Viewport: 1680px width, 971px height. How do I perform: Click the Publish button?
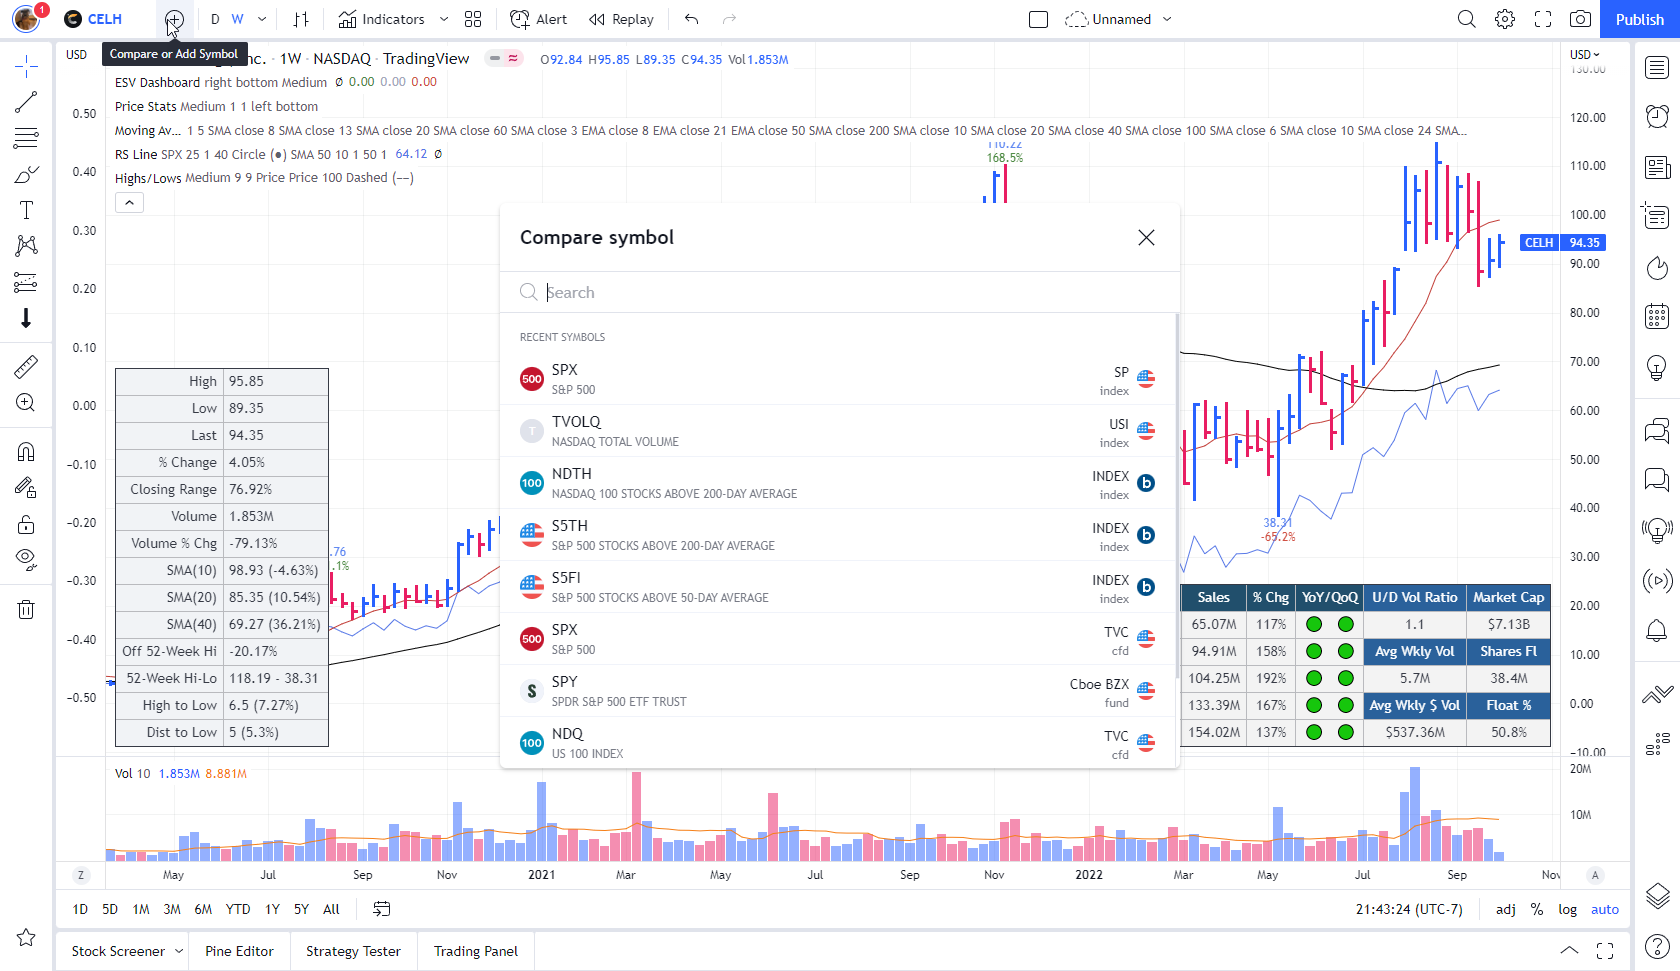point(1640,19)
